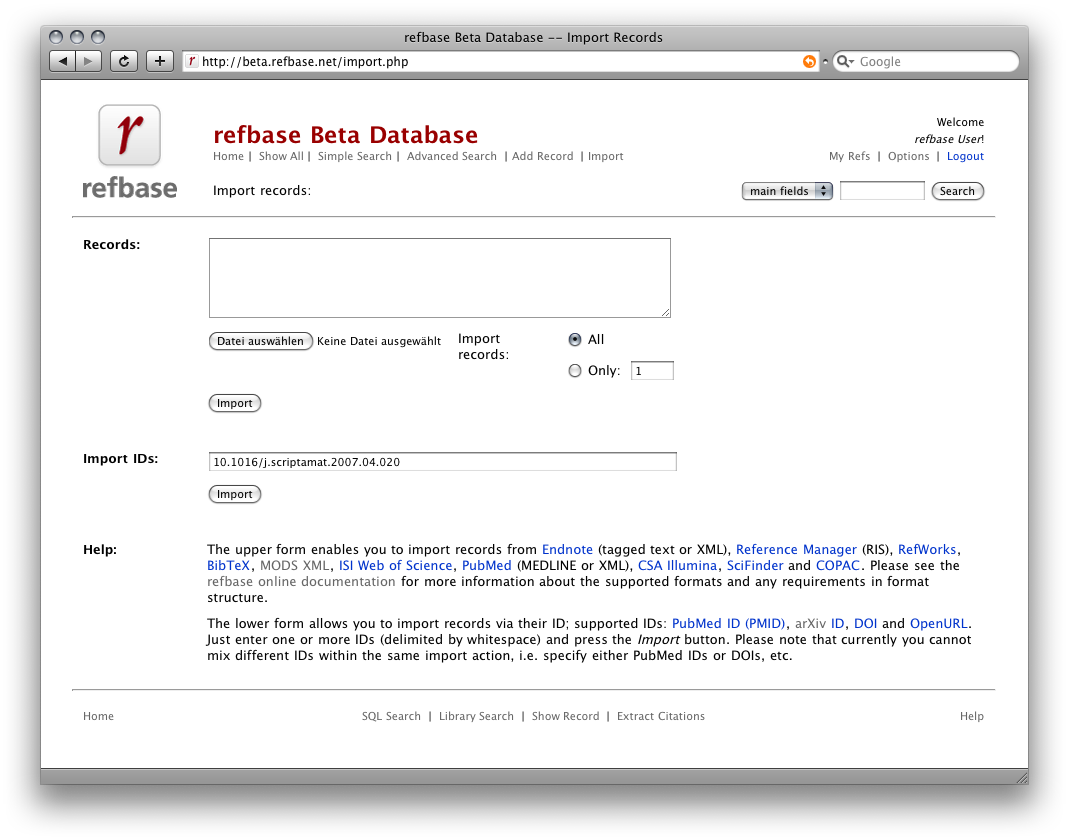Click the Import button below Import IDs
The height and width of the screenshot is (840, 1069).
coord(235,494)
